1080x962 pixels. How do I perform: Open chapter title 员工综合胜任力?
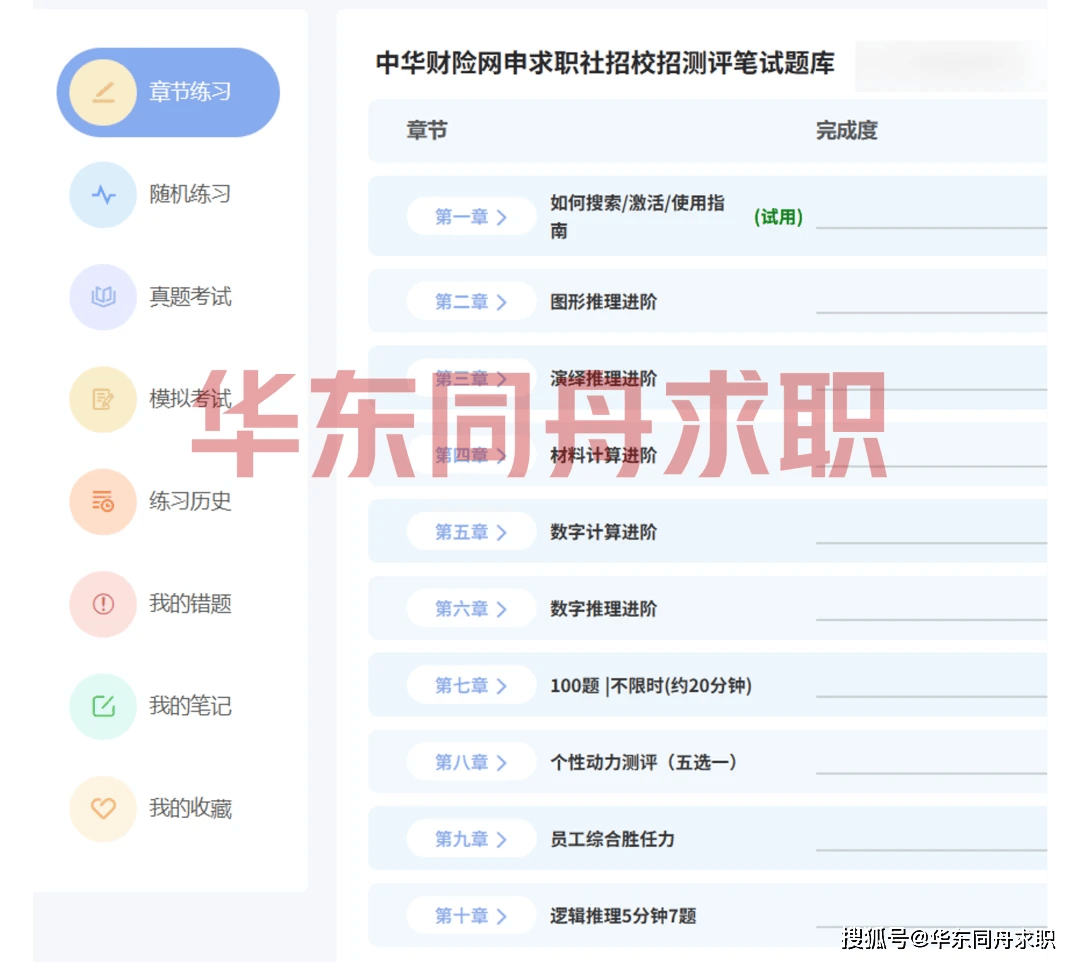point(612,839)
